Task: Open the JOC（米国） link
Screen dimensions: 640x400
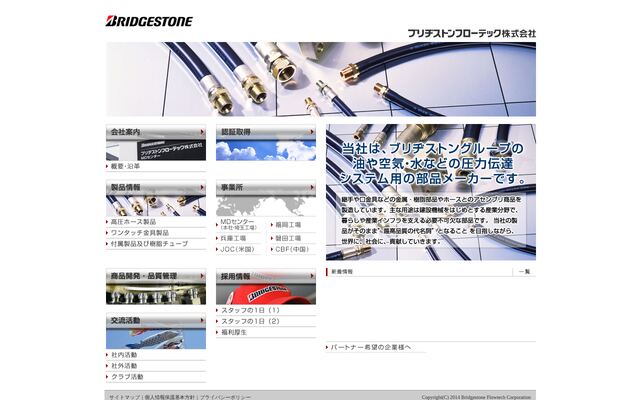Action: tap(237, 249)
